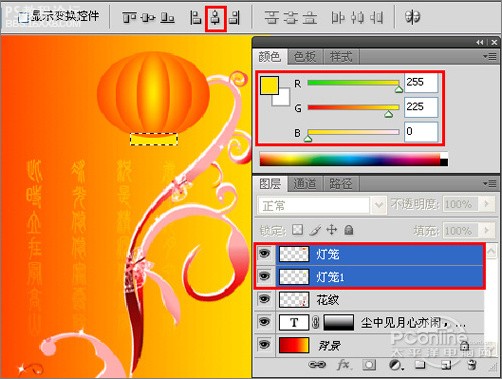Align horizontal centers of layers
This screenshot has height=379, width=502.
point(215,18)
